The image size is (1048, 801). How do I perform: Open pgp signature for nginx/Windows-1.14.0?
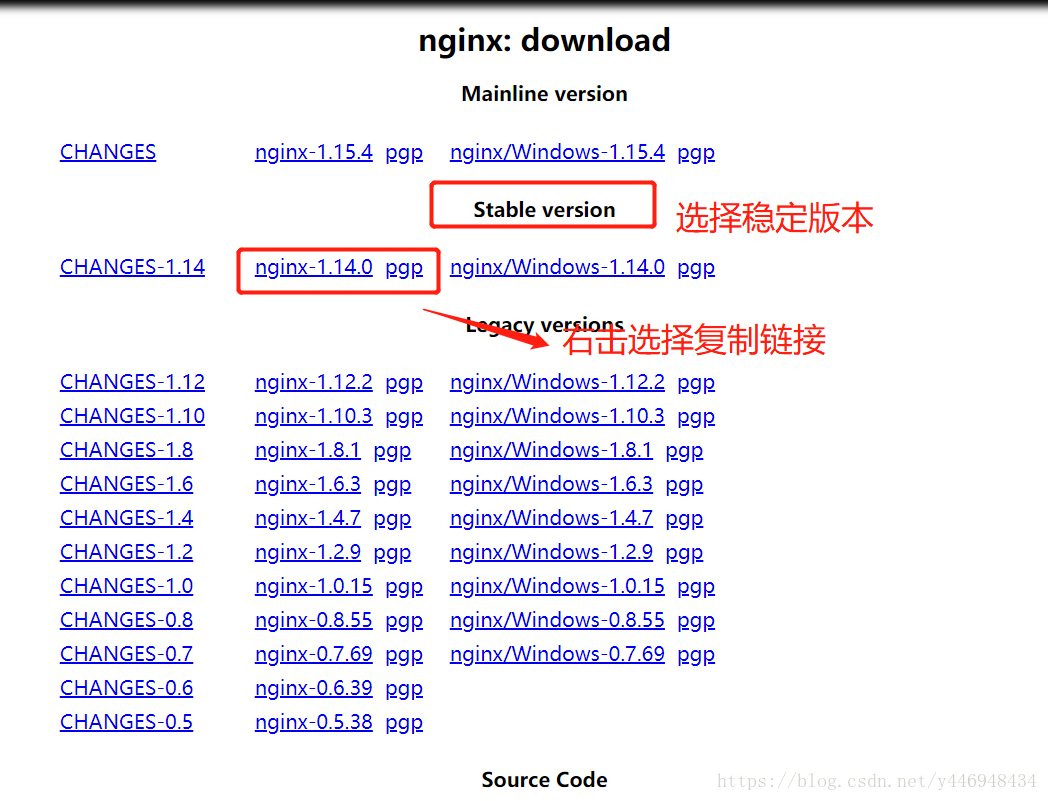pos(696,269)
